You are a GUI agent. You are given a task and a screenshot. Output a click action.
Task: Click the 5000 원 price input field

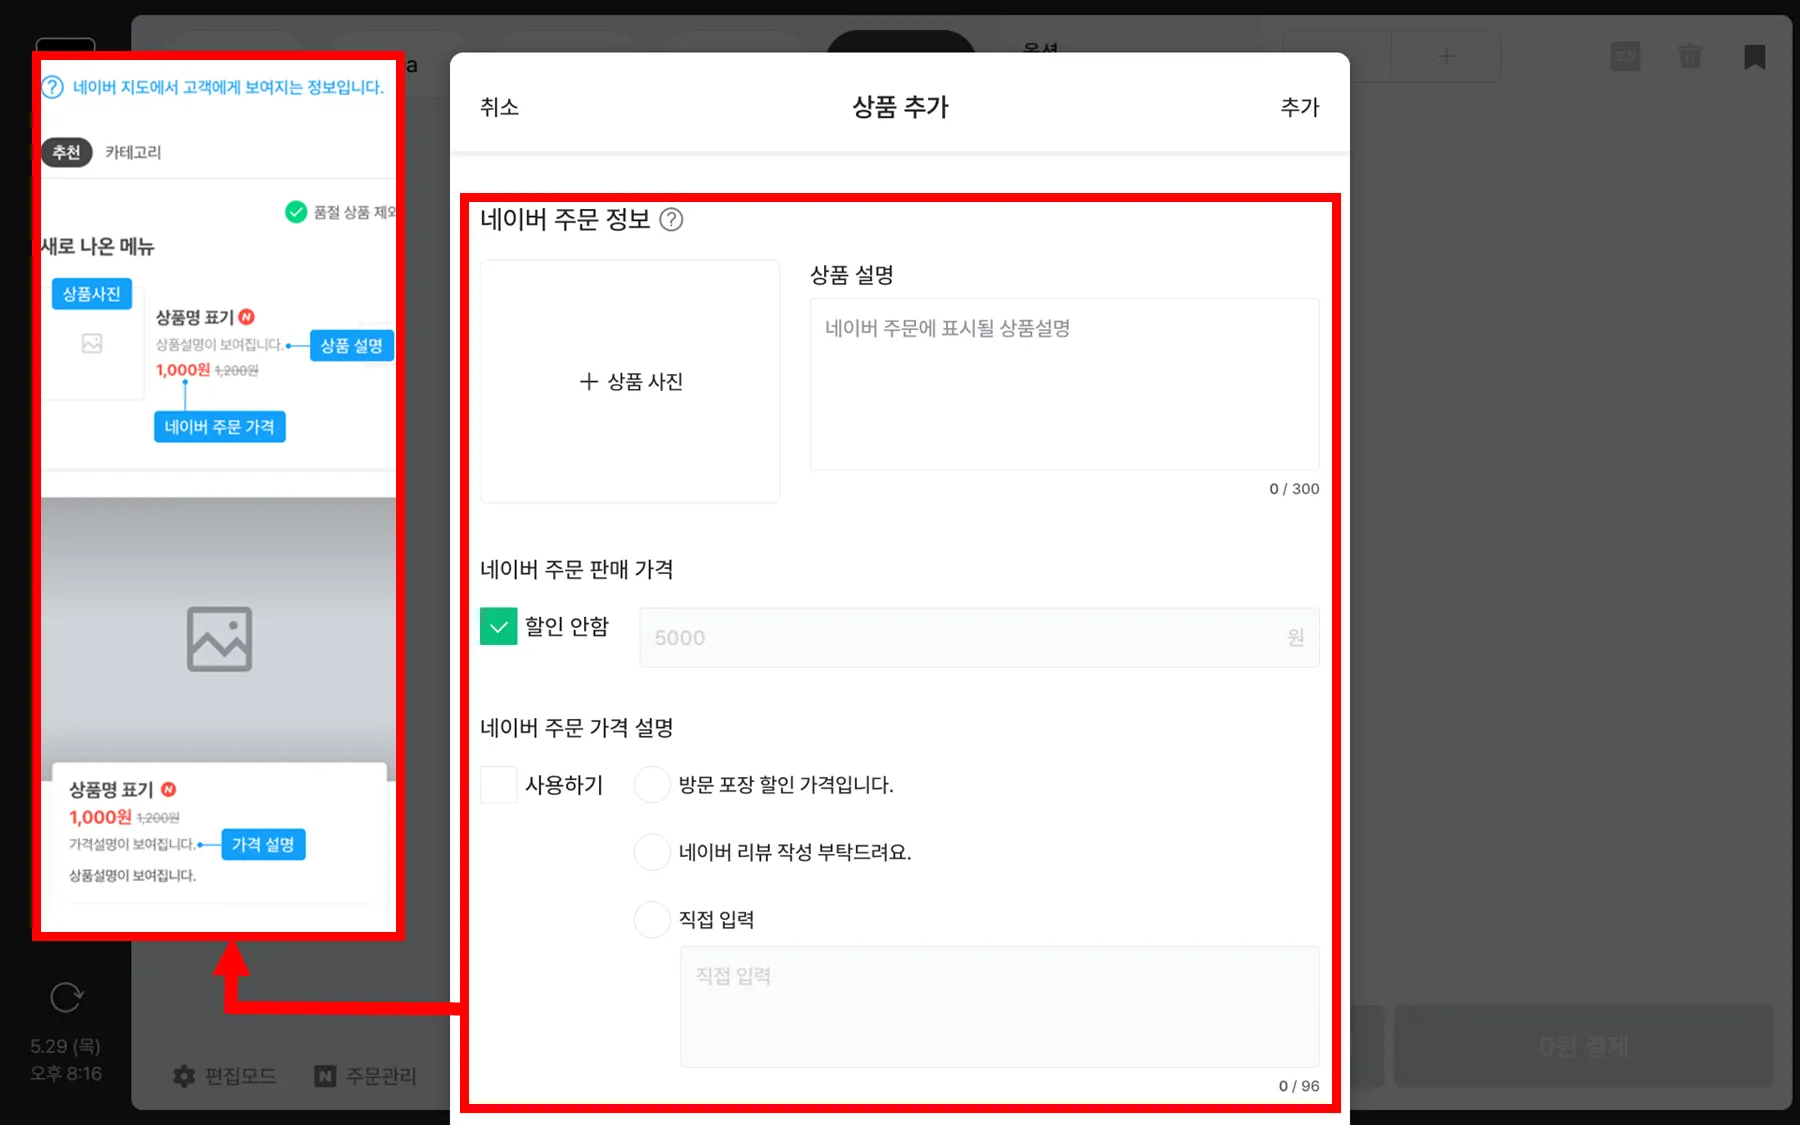979,637
